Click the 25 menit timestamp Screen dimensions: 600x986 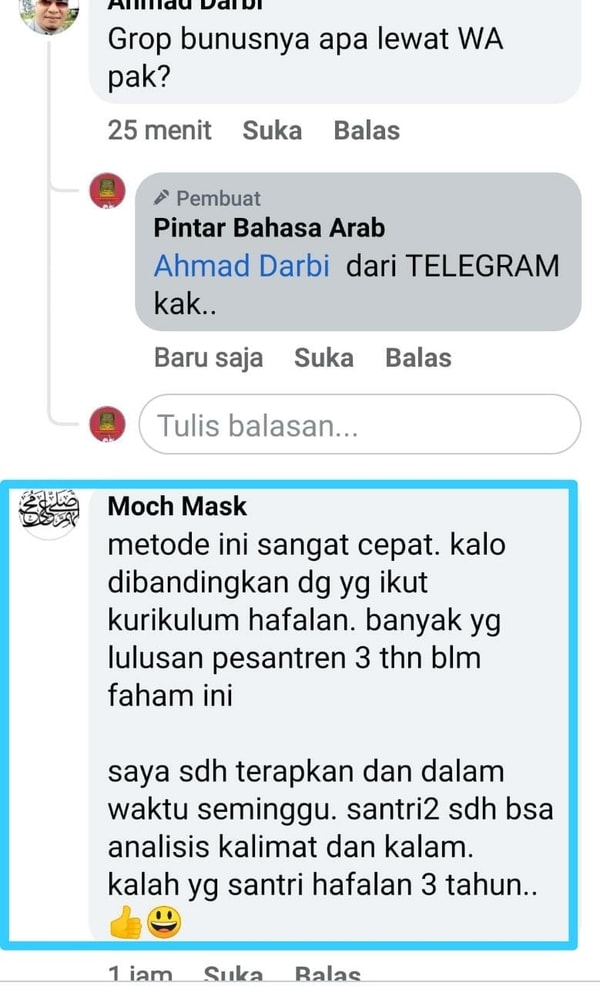(159, 131)
